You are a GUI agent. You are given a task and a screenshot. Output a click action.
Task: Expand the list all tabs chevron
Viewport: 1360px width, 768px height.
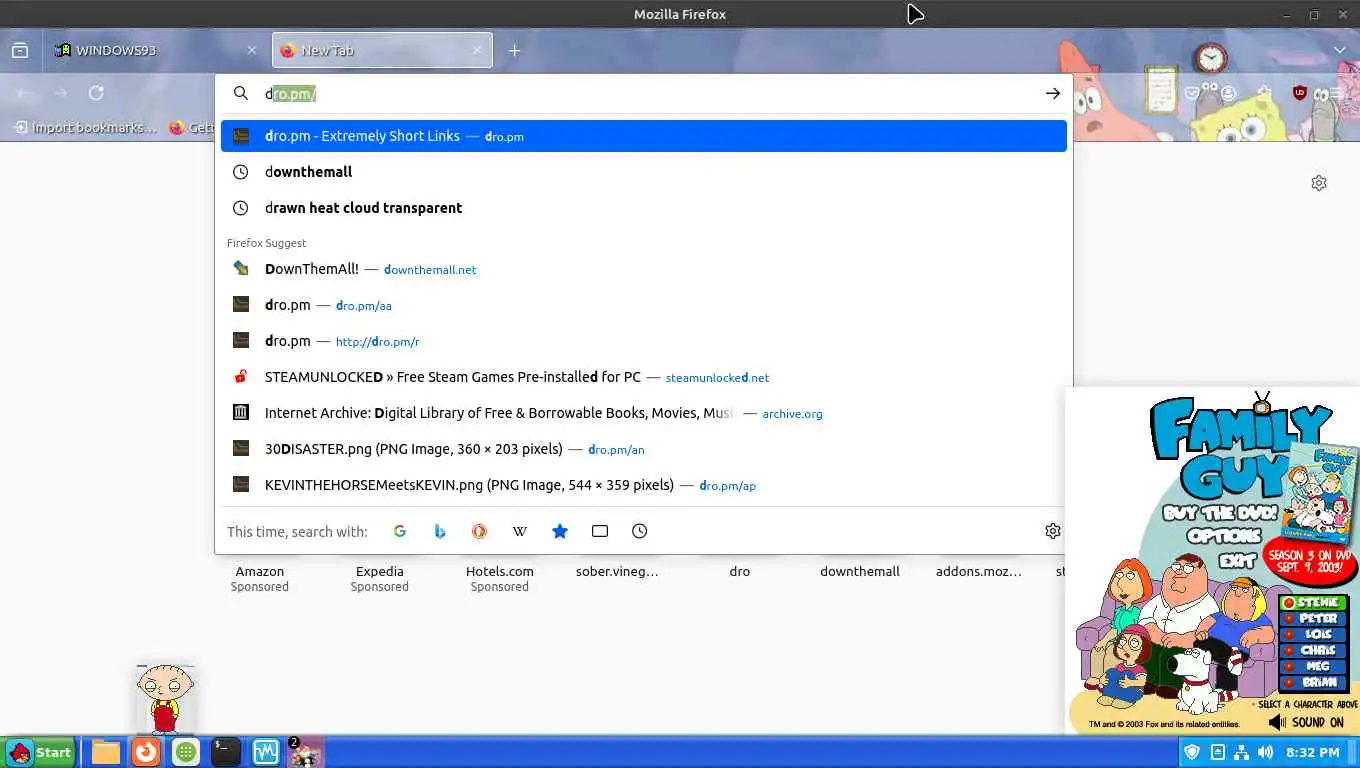coord(1340,50)
